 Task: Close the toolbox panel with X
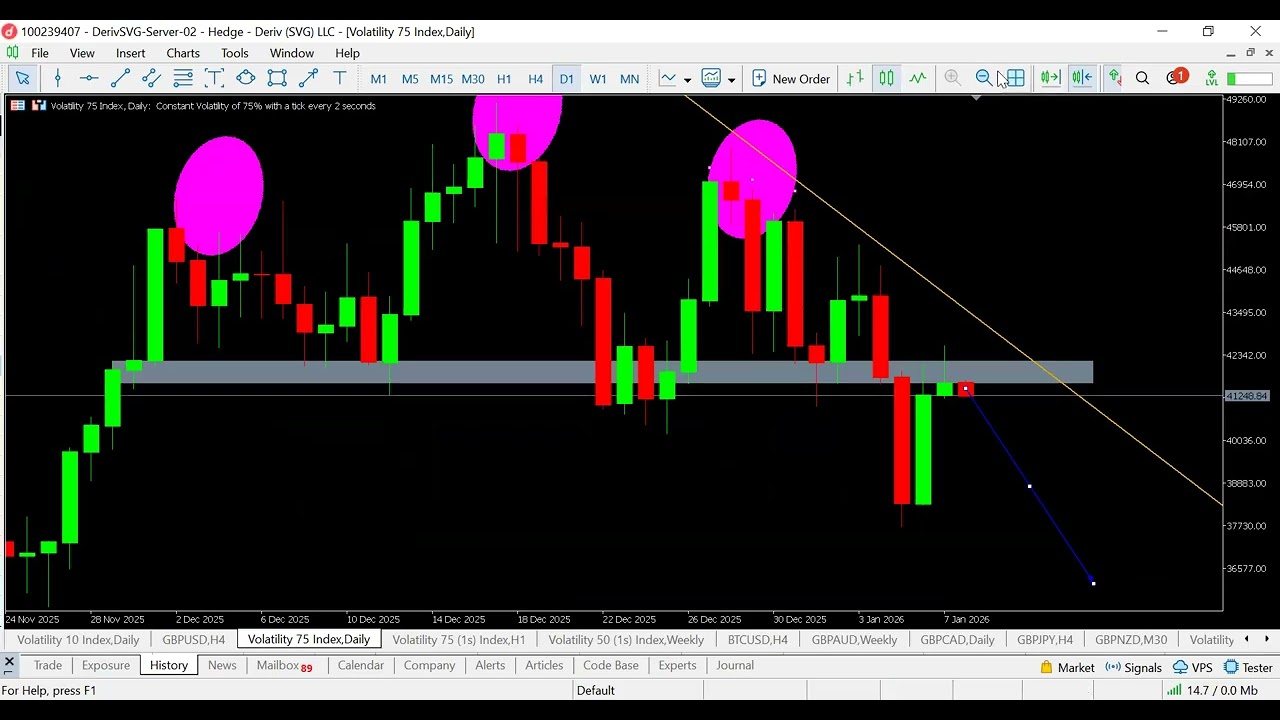9,663
